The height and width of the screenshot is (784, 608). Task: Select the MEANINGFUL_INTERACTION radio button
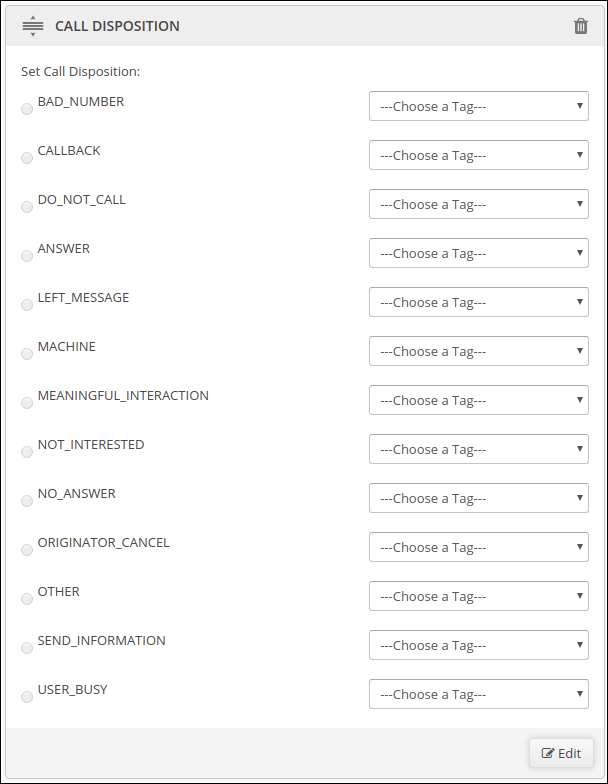click(x=27, y=403)
